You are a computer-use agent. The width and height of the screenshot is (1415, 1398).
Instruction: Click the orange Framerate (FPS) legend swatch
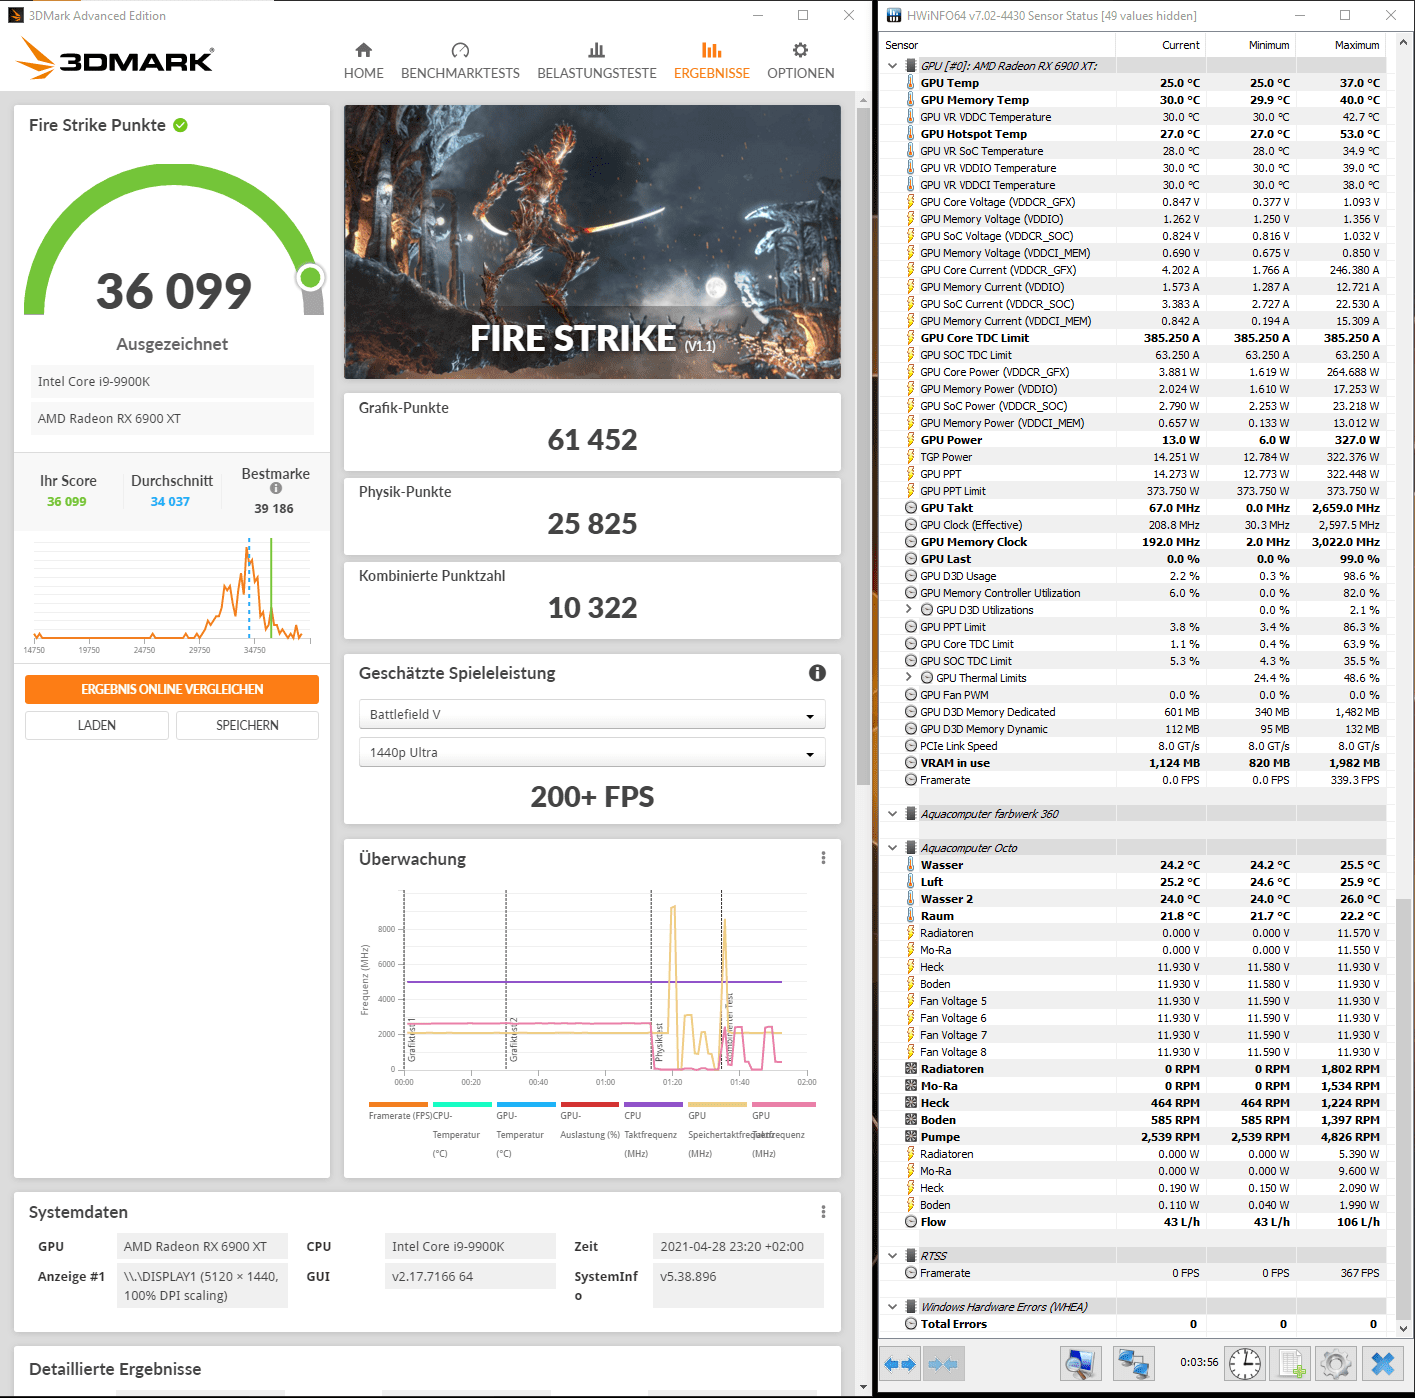coord(398,1105)
